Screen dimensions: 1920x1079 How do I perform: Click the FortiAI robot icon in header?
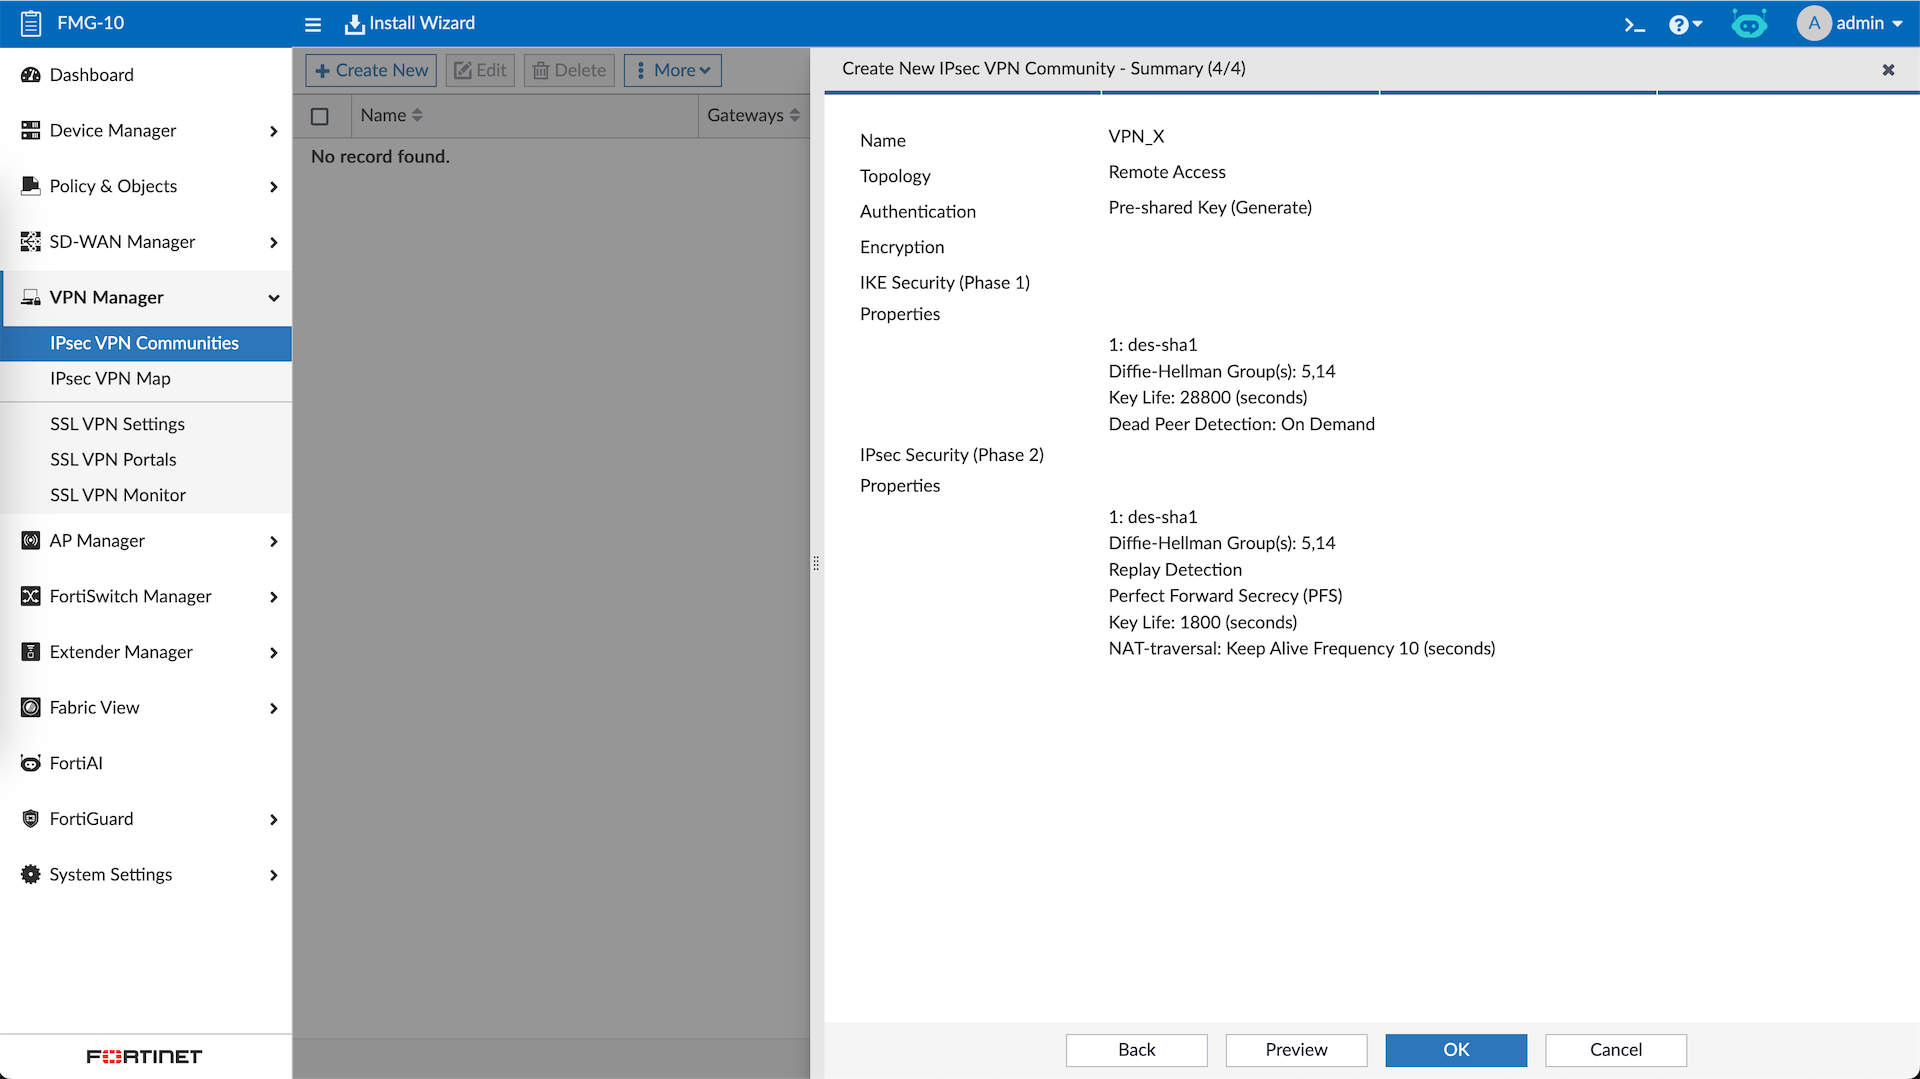(1749, 24)
